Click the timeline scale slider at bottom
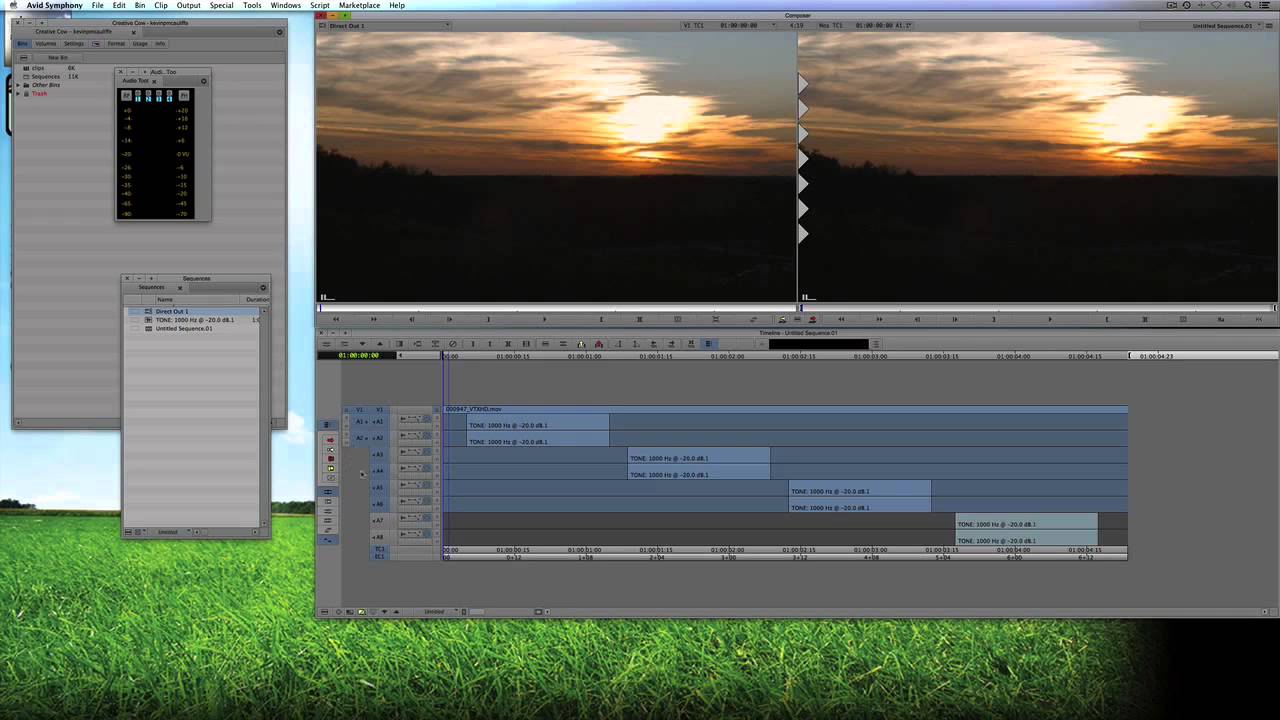The height and width of the screenshot is (720, 1280). [476, 611]
